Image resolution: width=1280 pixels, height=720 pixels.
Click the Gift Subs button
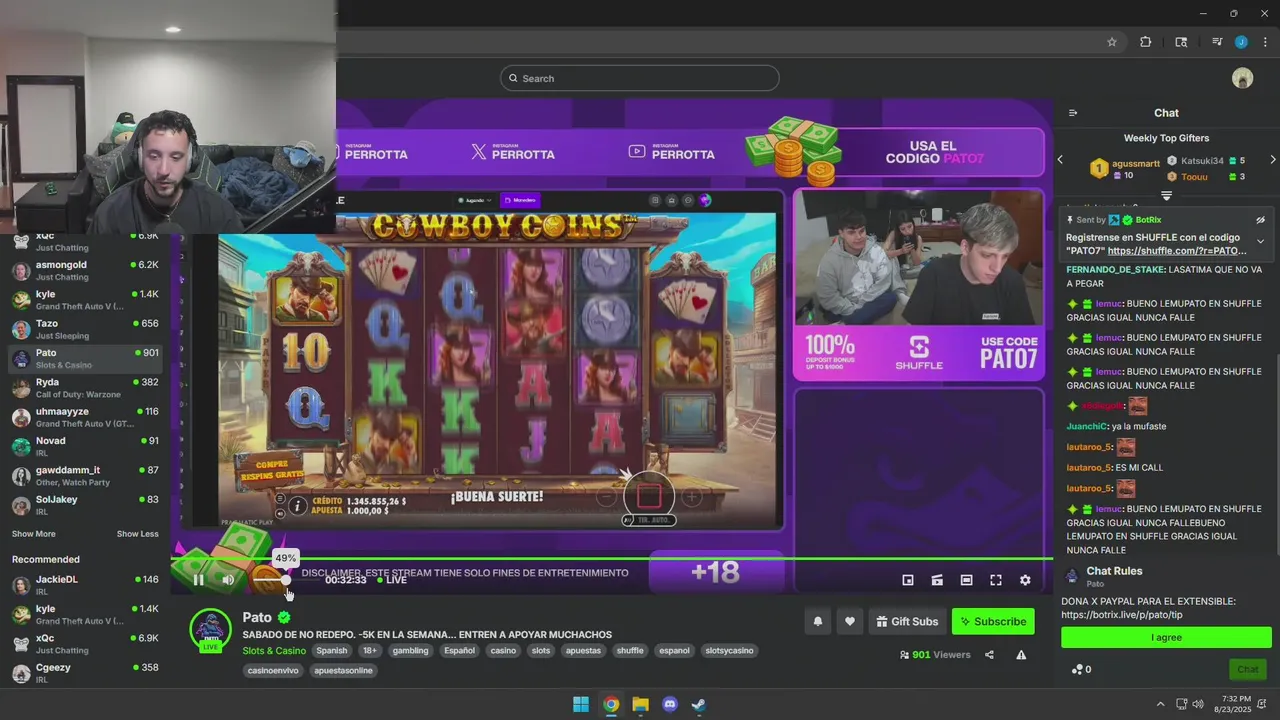point(907,621)
